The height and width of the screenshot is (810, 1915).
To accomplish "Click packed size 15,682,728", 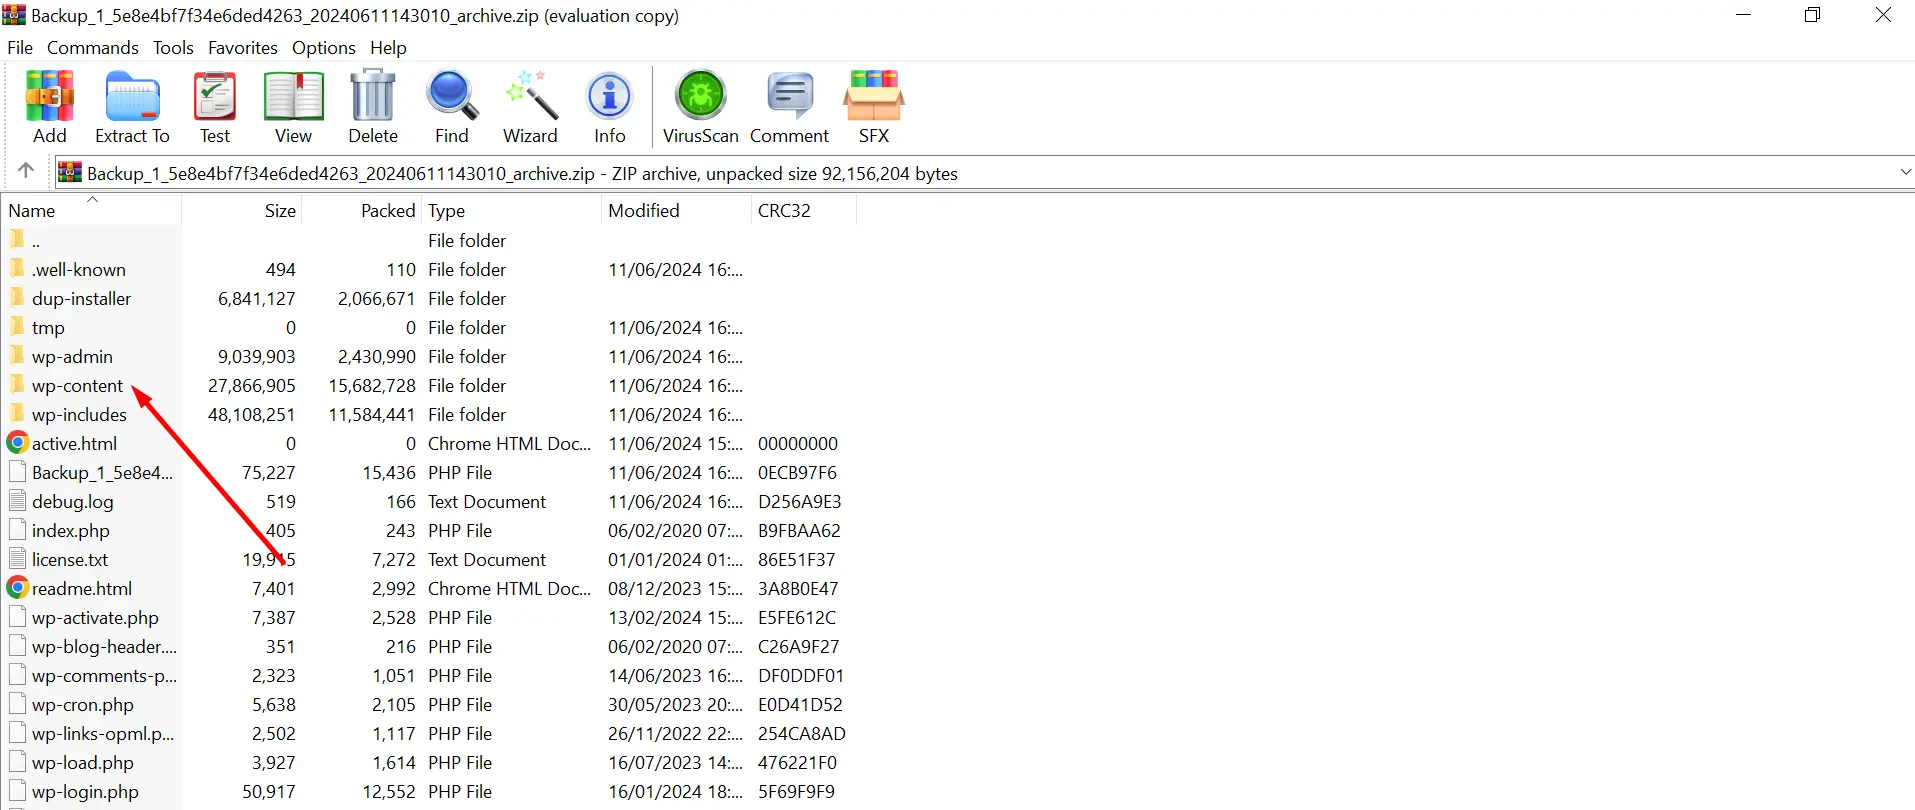I will click(372, 385).
